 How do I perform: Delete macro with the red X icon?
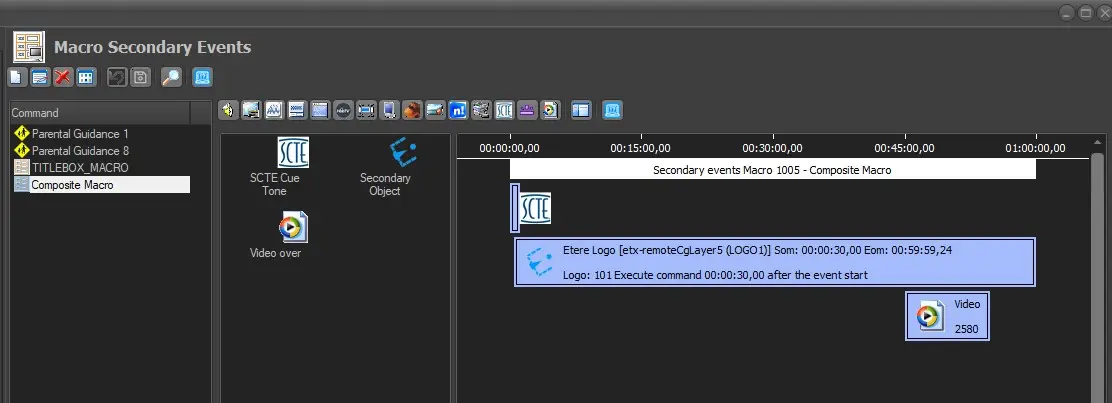coord(63,77)
